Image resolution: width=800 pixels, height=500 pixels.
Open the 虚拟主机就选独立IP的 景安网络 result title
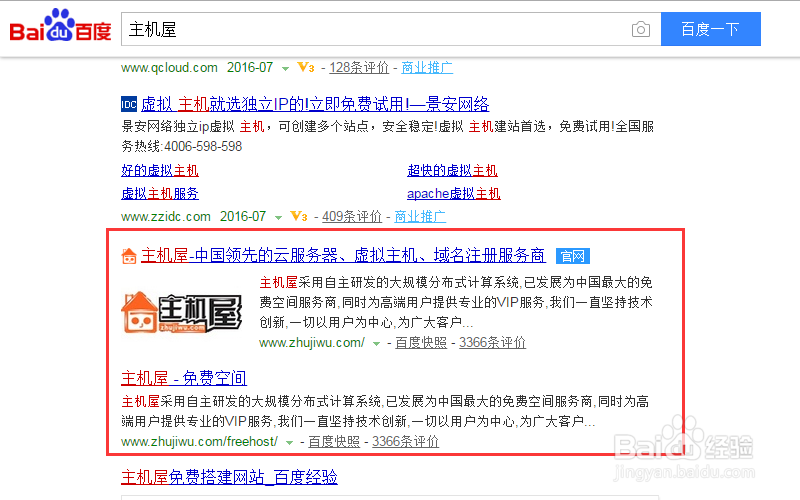(x=315, y=104)
